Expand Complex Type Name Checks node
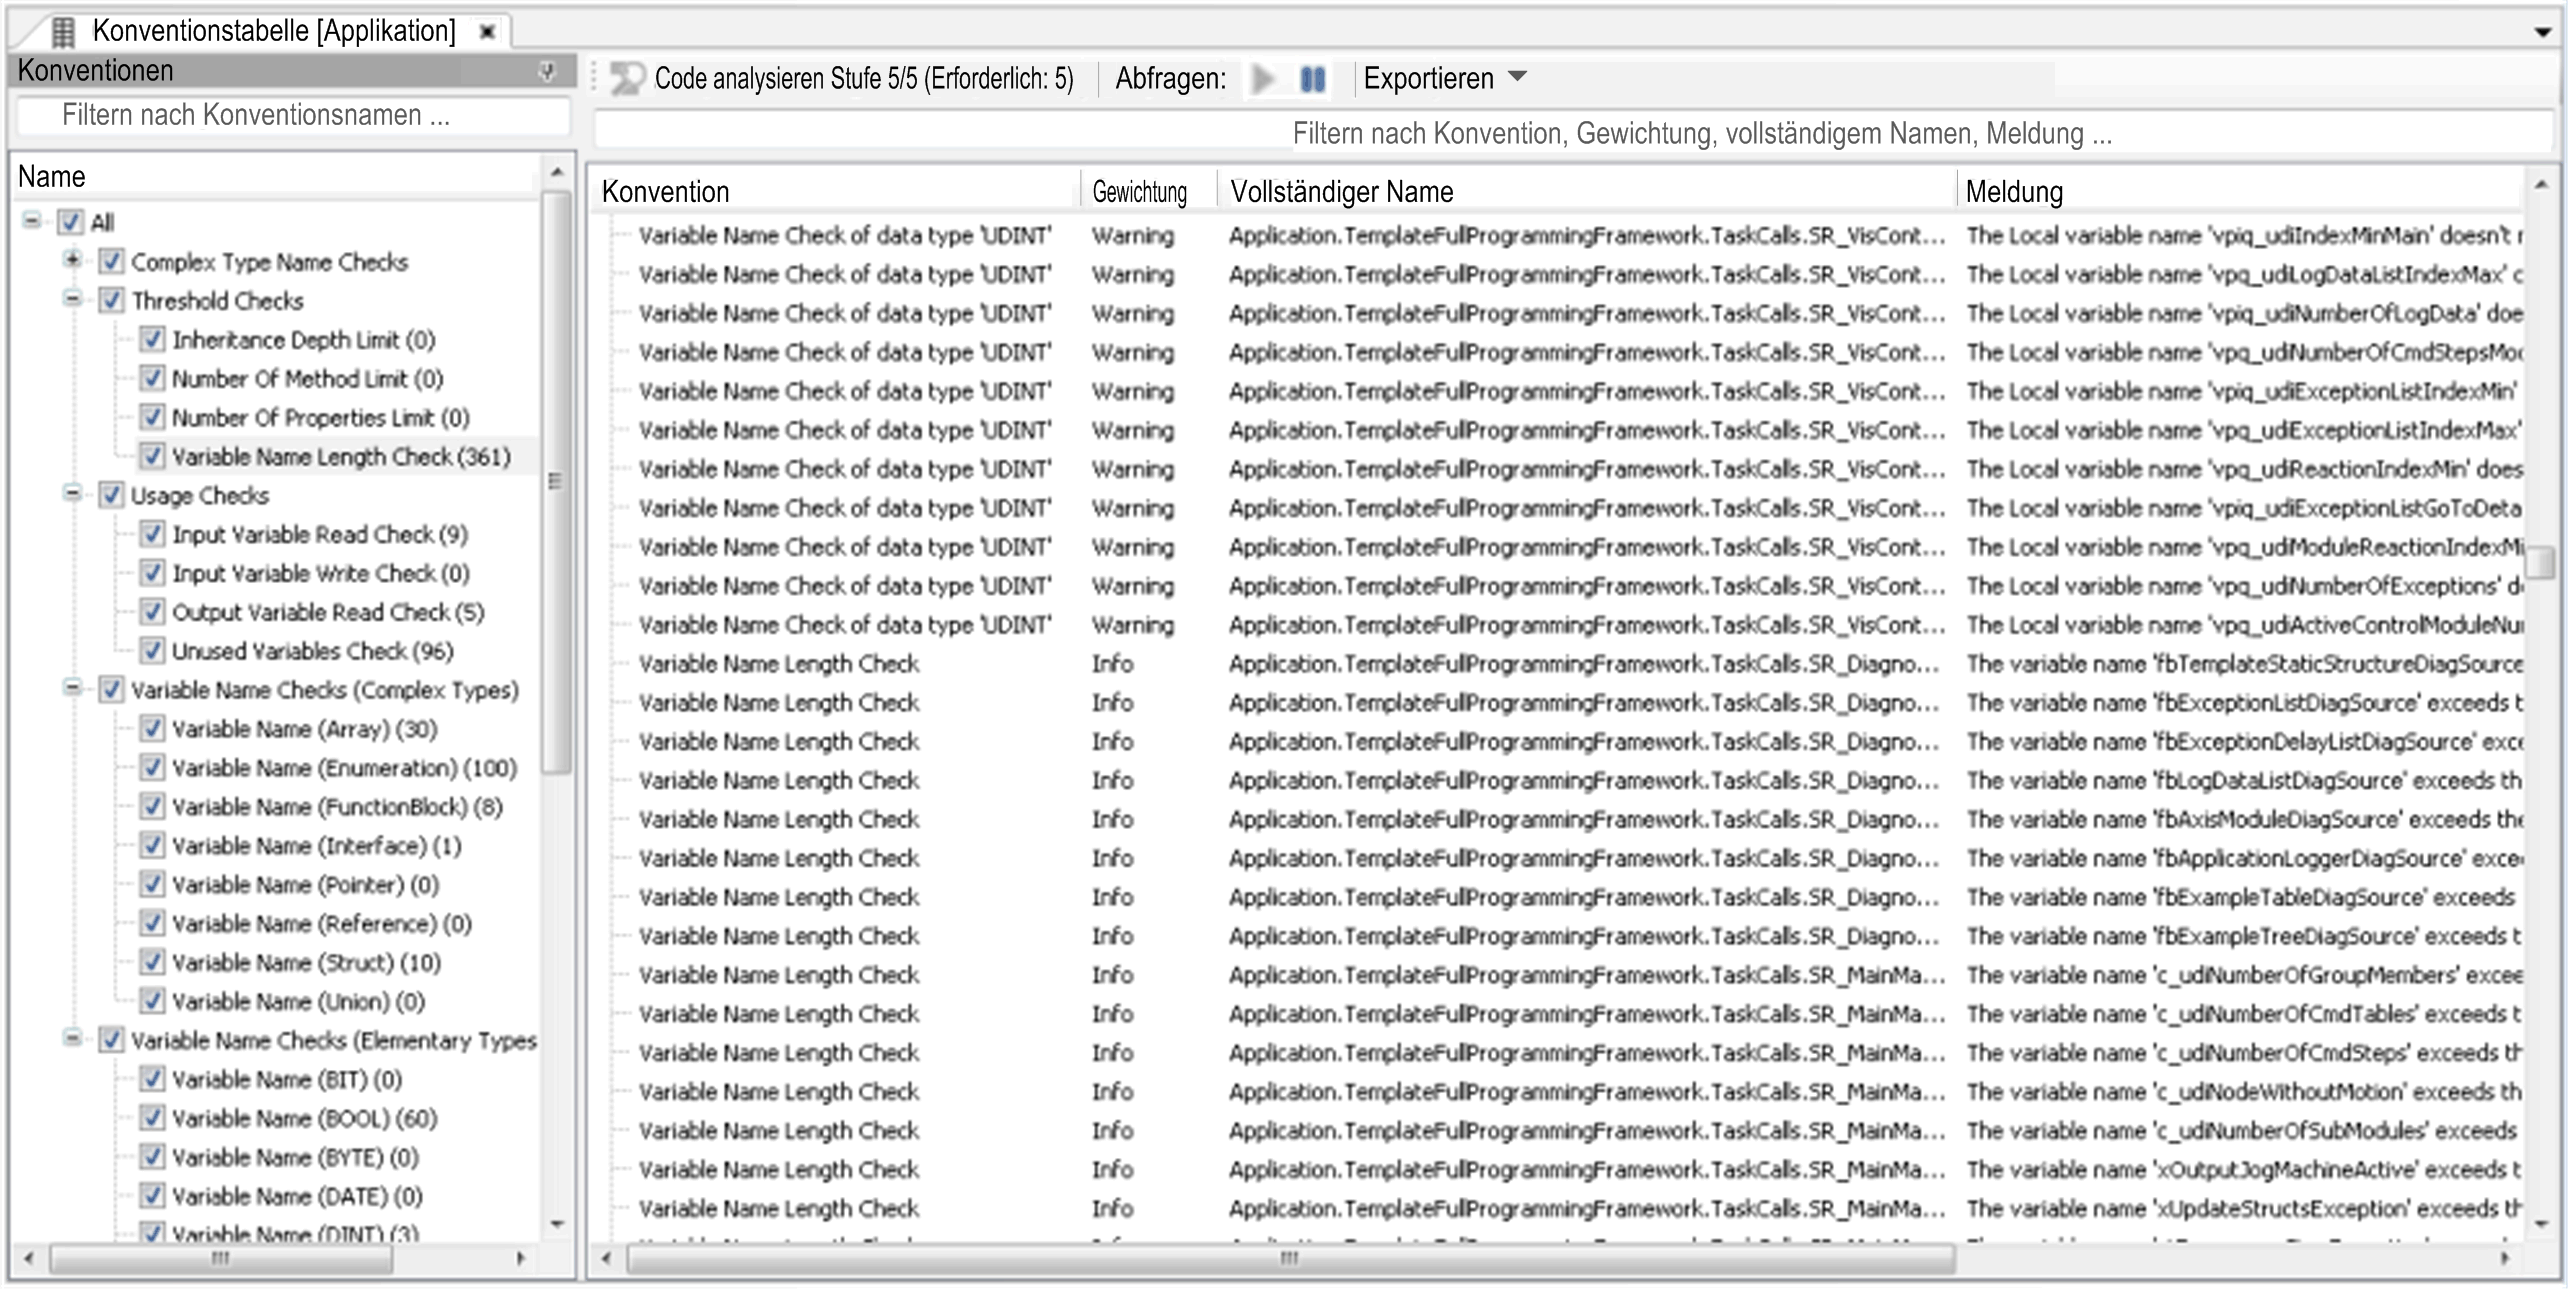This screenshot has width=2569, height=1289. (x=72, y=260)
